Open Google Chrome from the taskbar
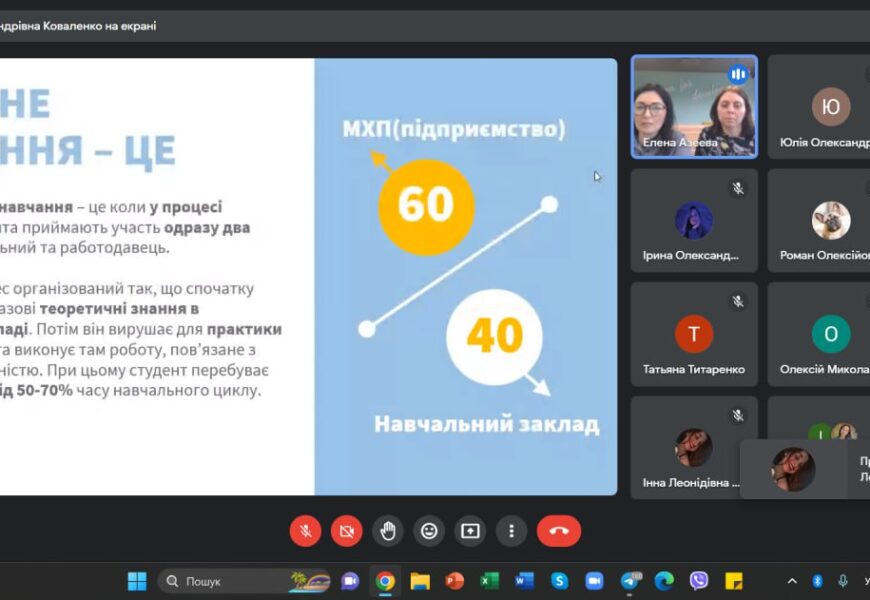The height and width of the screenshot is (600, 870). point(385,581)
